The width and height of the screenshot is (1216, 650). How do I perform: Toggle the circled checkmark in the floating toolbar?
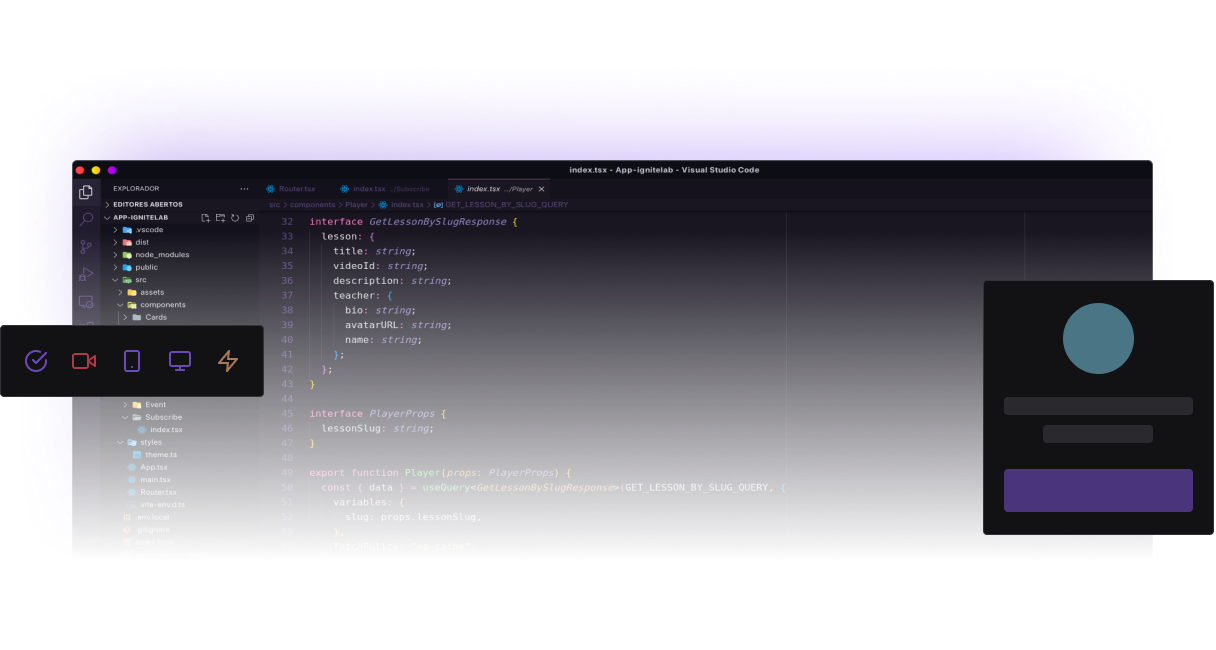click(36, 361)
